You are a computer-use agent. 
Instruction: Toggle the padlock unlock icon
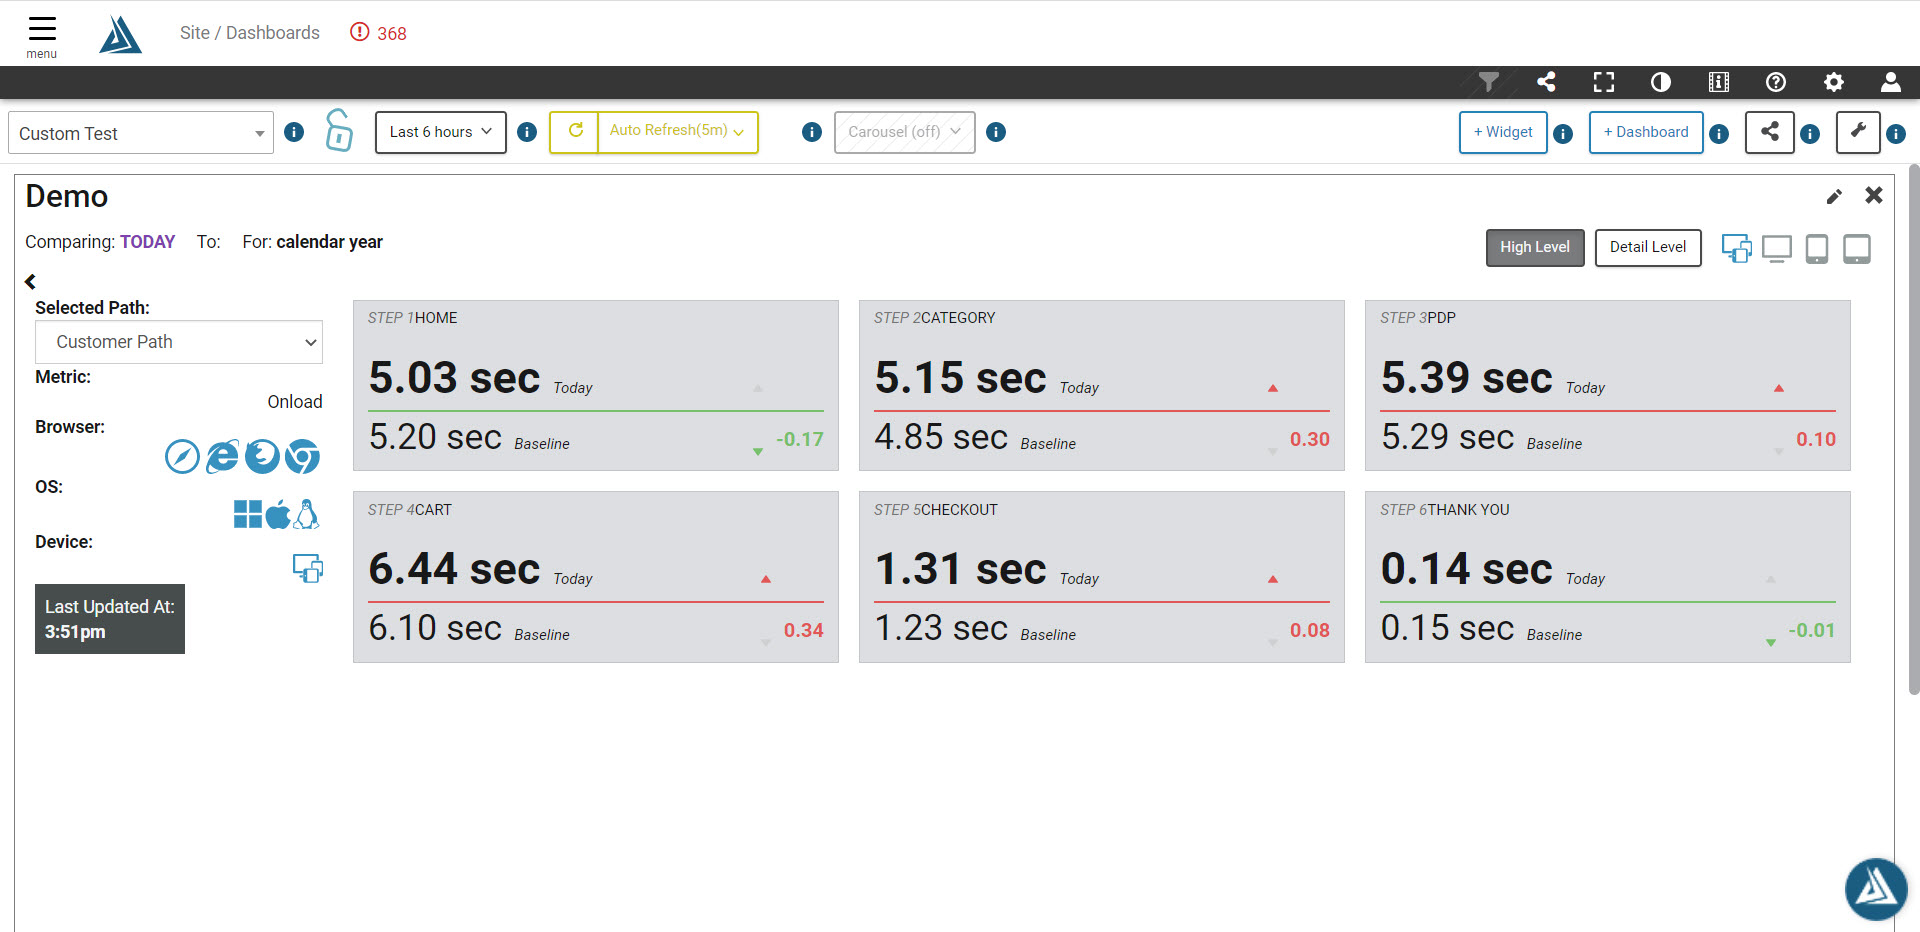pyautogui.click(x=339, y=131)
